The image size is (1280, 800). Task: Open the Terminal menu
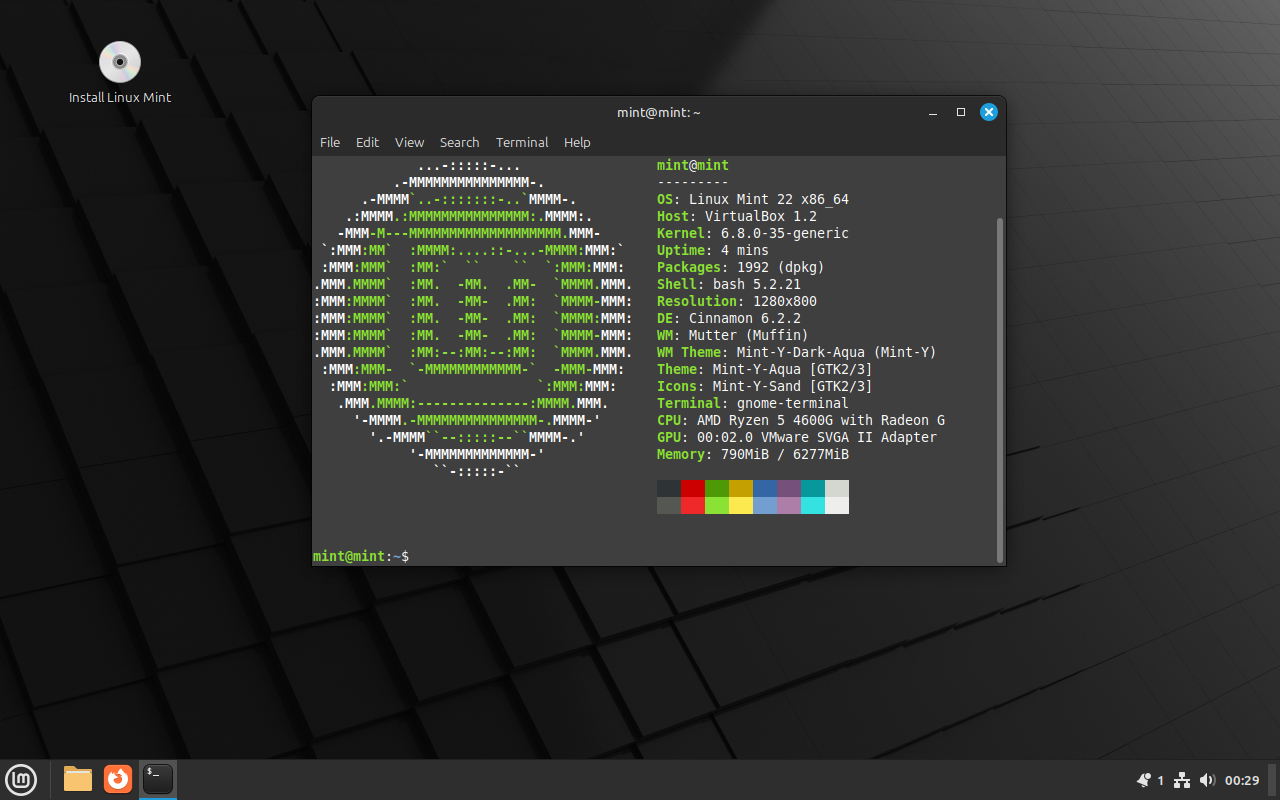pos(522,142)
